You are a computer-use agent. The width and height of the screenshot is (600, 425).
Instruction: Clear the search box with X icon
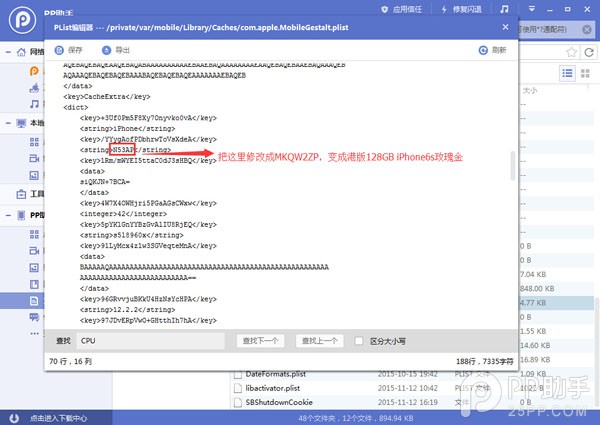(x=587, y=29)
